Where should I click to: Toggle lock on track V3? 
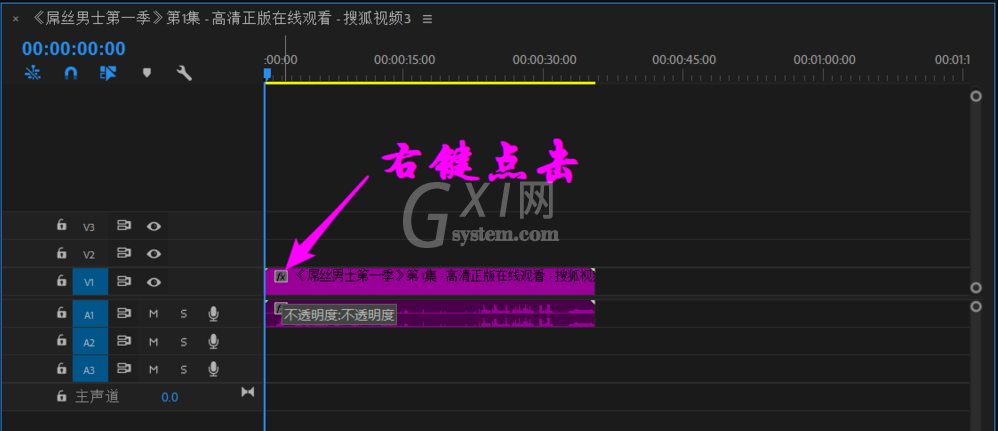pyautogui.click(x=61, y=225)
